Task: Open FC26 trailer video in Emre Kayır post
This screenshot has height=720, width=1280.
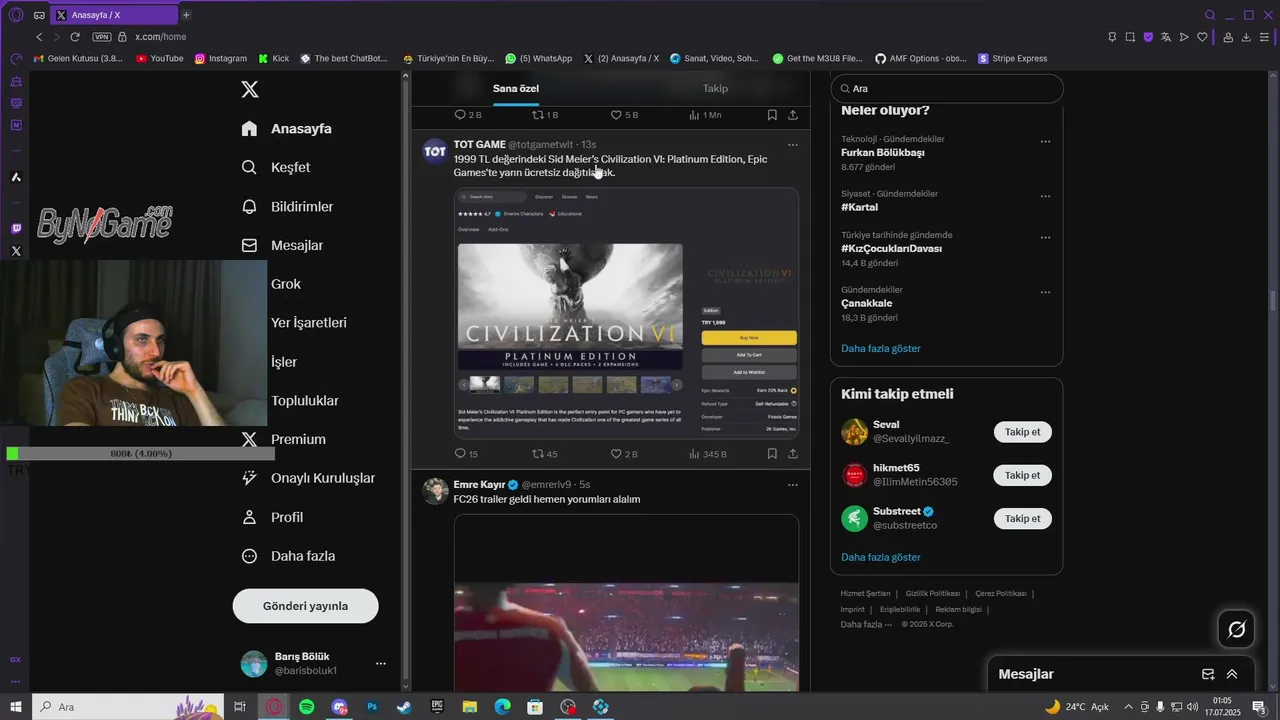Action: tap(626, 602)
